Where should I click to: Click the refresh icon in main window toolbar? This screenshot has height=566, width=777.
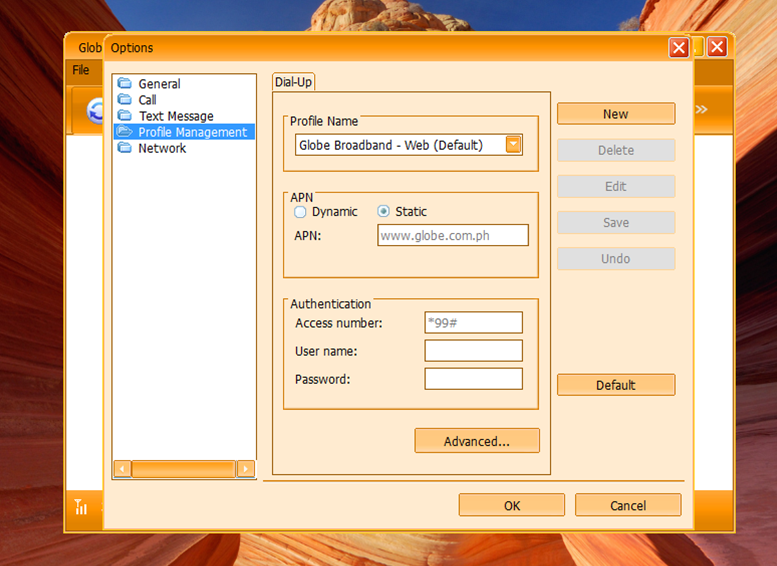click(95, 111)
